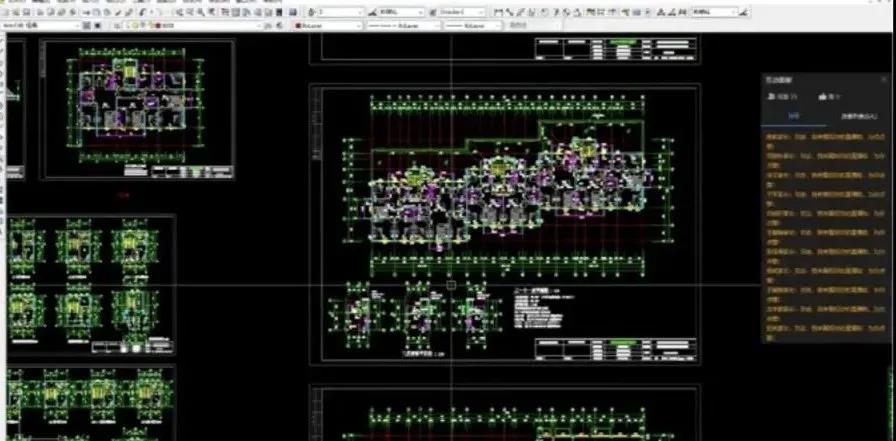Click the linear dimension icon in dimension toolbar

pyautogui.click(x=498, y=12)
